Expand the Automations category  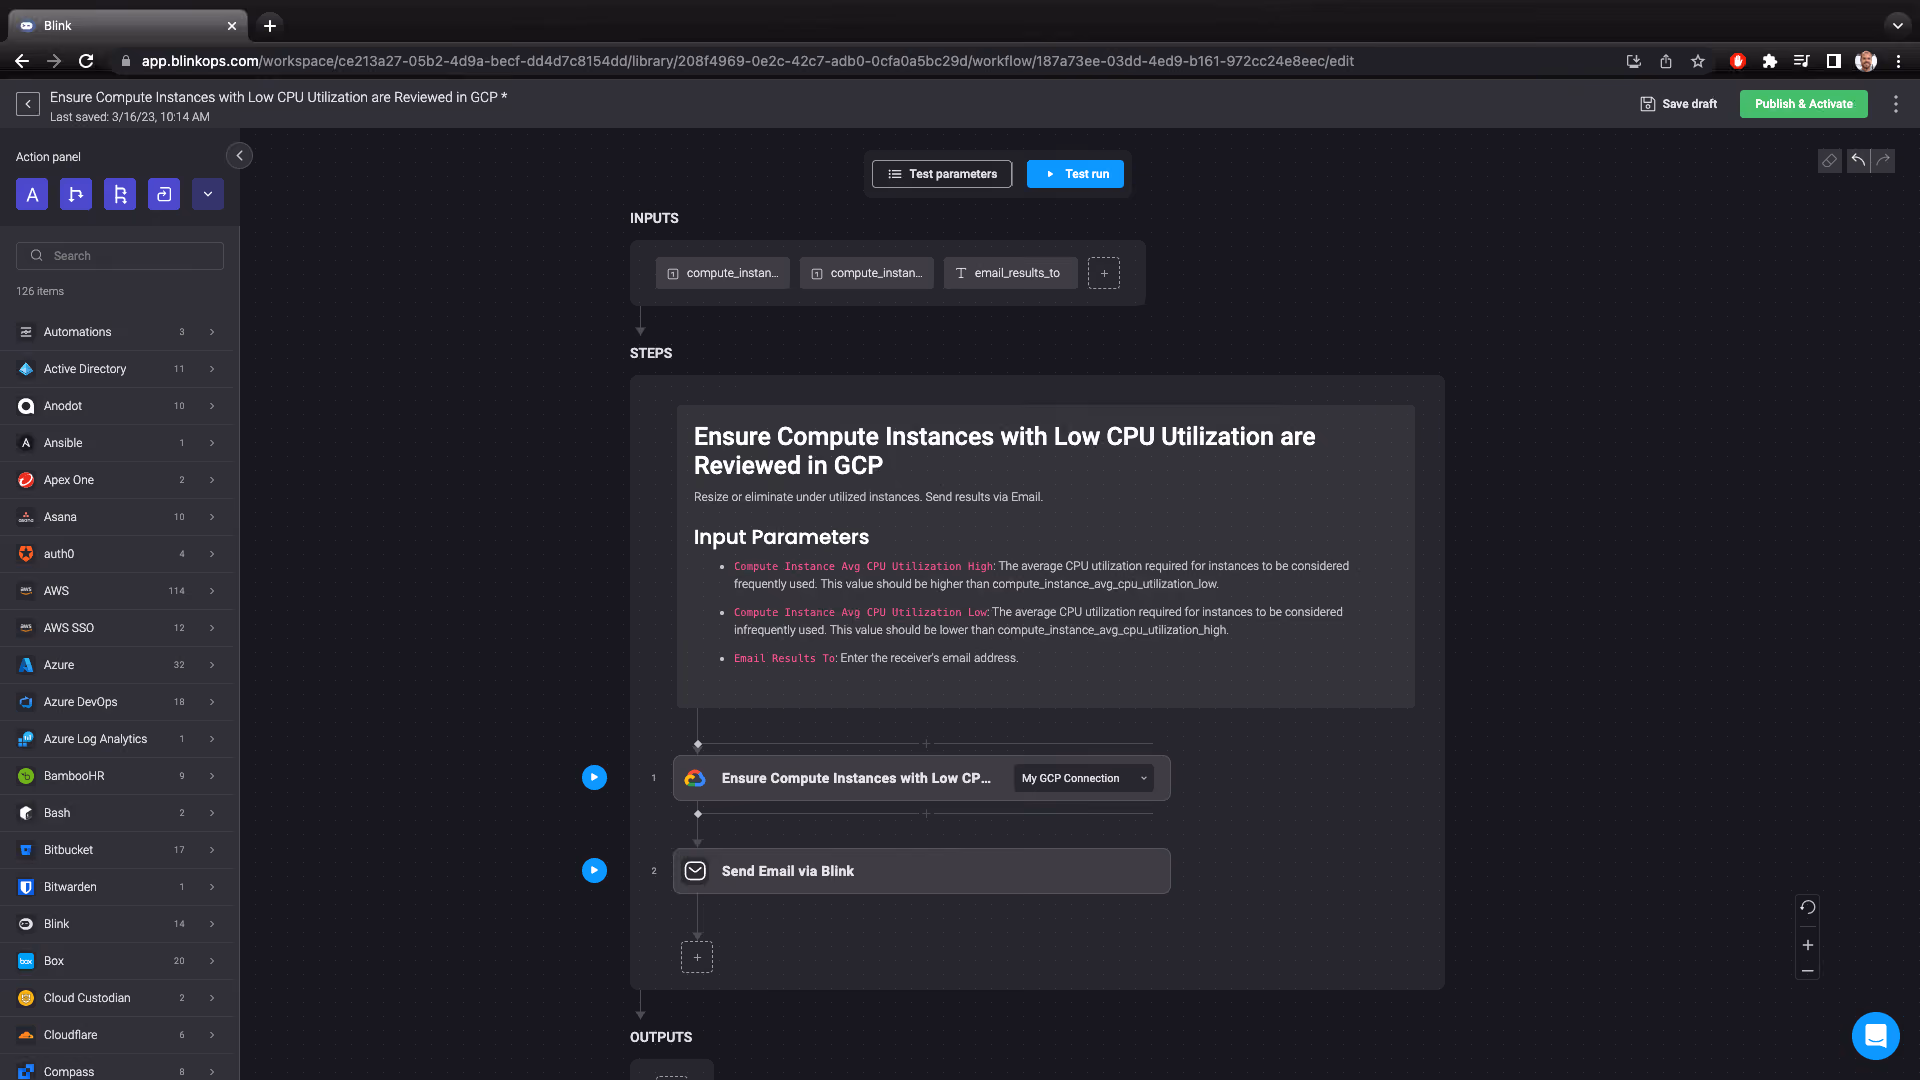pyautogui.click(x=116, y=332)
